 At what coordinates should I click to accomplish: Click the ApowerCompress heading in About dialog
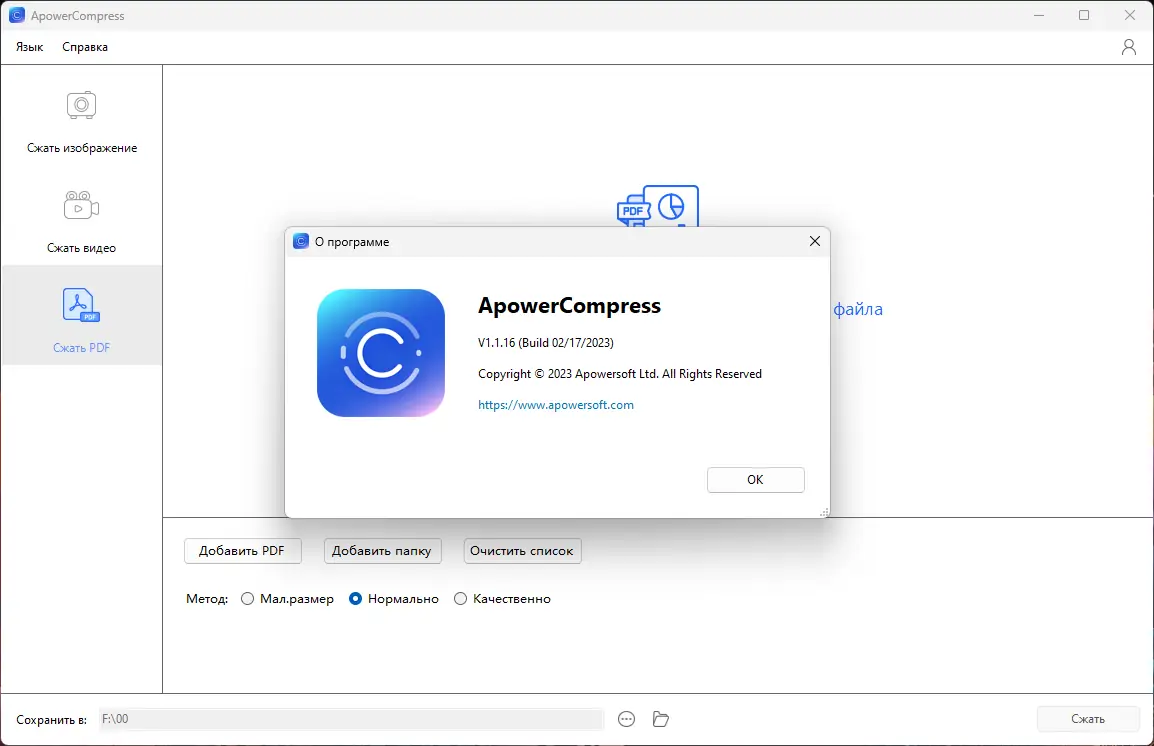(x=570, y=305)
